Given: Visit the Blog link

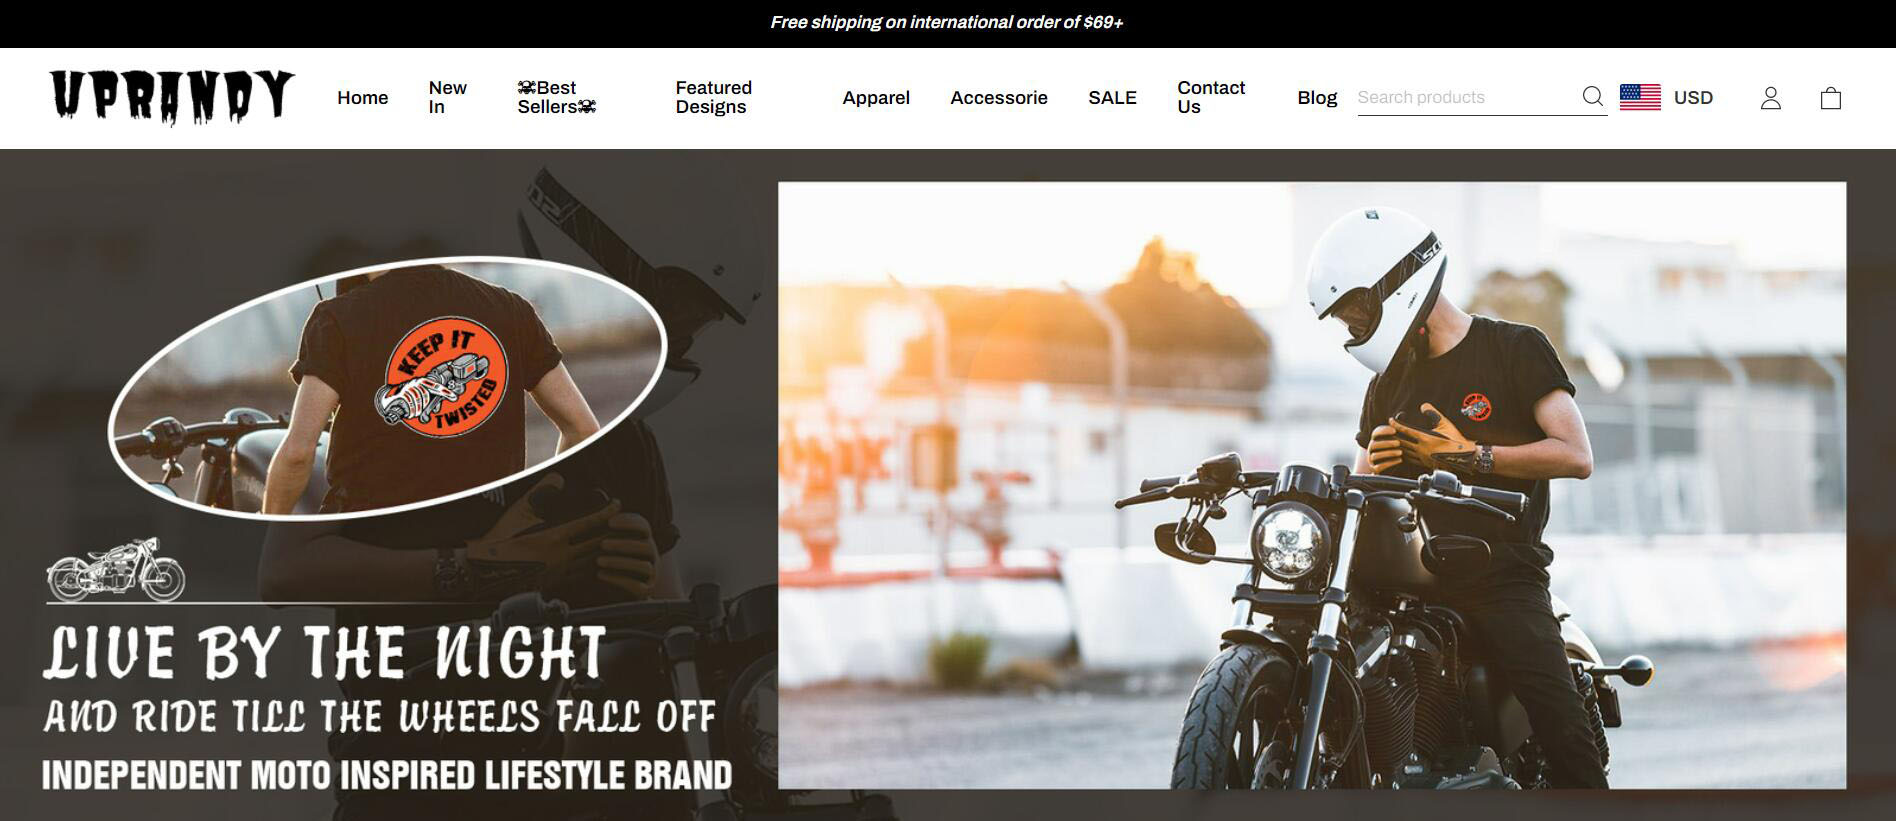Looking at the screenshot, I should point(1317,97).
